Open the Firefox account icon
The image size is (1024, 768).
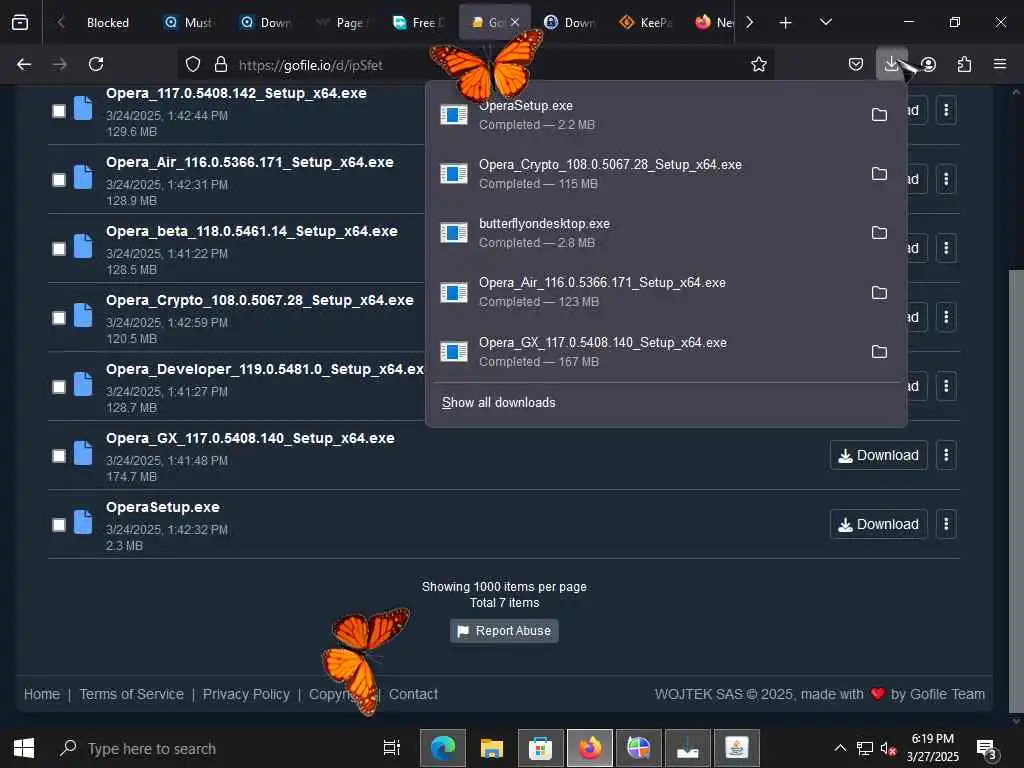pyautogui.click(x=929, y=64)
